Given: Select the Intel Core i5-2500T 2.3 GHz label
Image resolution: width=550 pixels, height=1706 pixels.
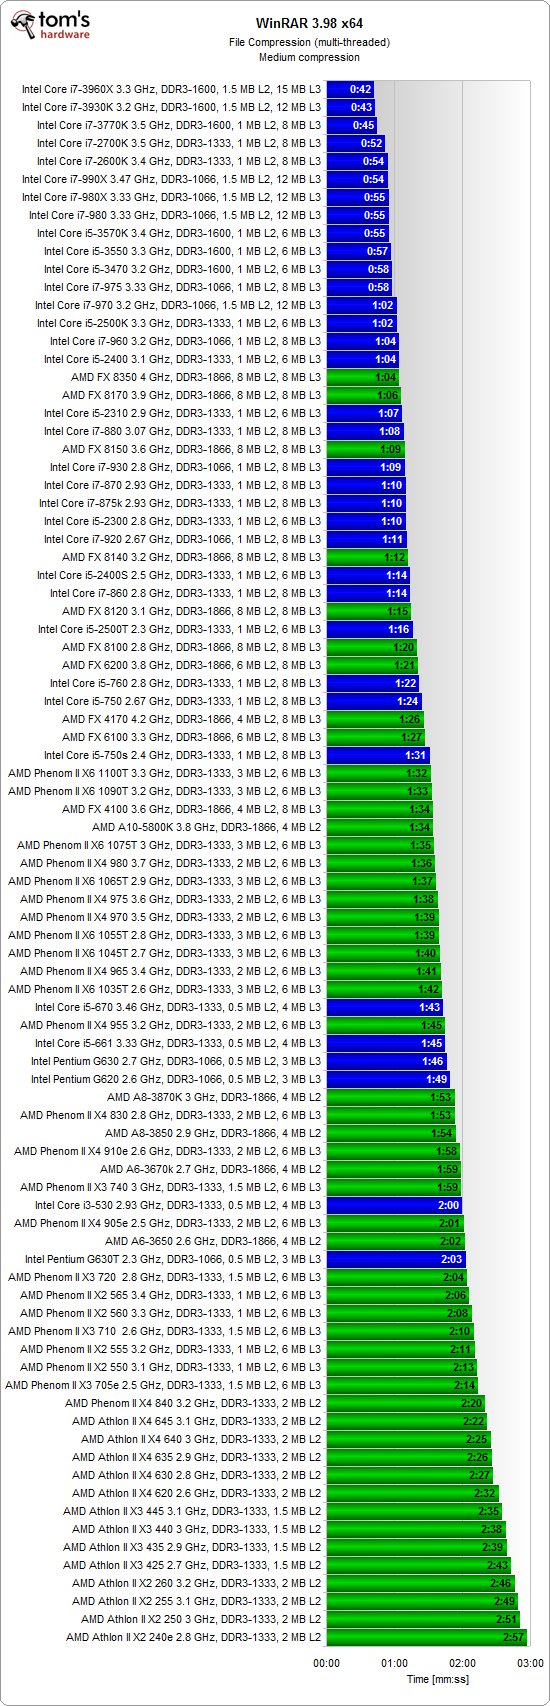Looking at the screenshot, I should point(180,629).
